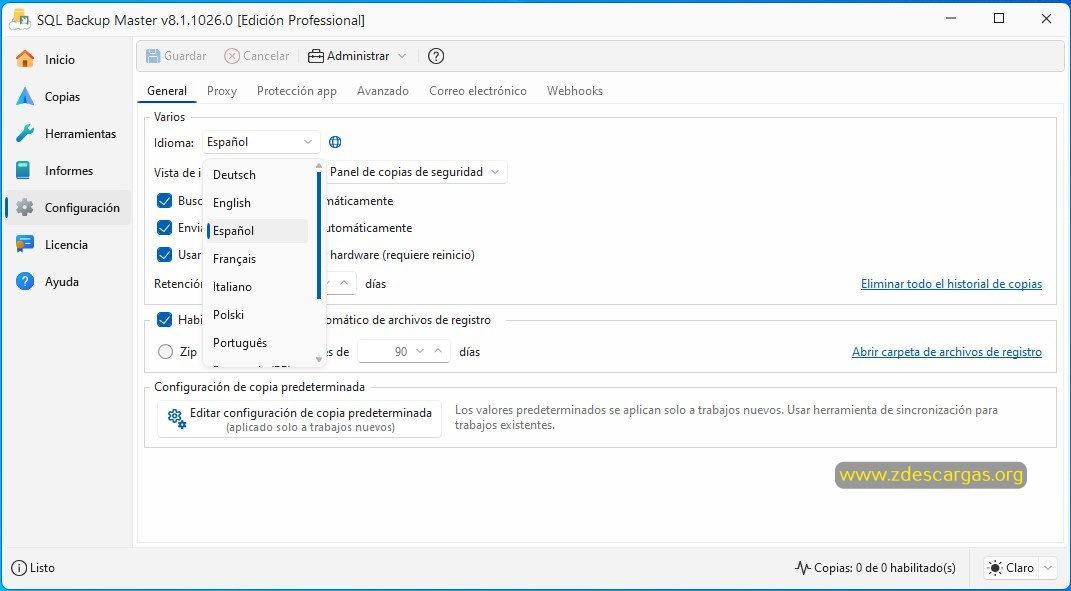The width and height of the screenshot is (1071, 591).
Task: Choose Français from language list
Action: pos(257,259)
